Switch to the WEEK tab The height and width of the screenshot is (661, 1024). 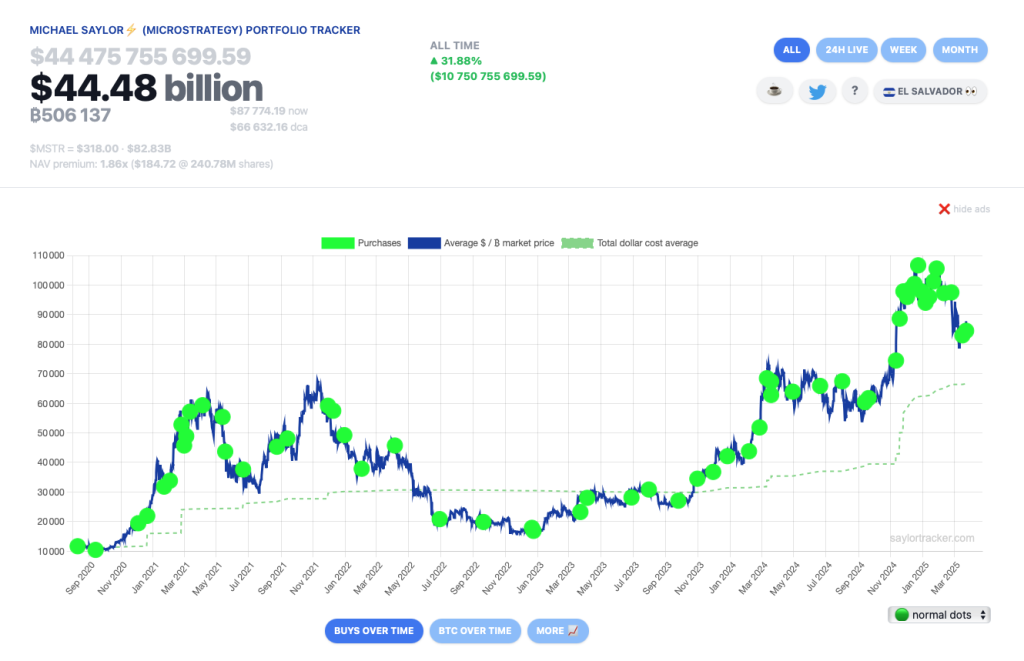point(903,50)
